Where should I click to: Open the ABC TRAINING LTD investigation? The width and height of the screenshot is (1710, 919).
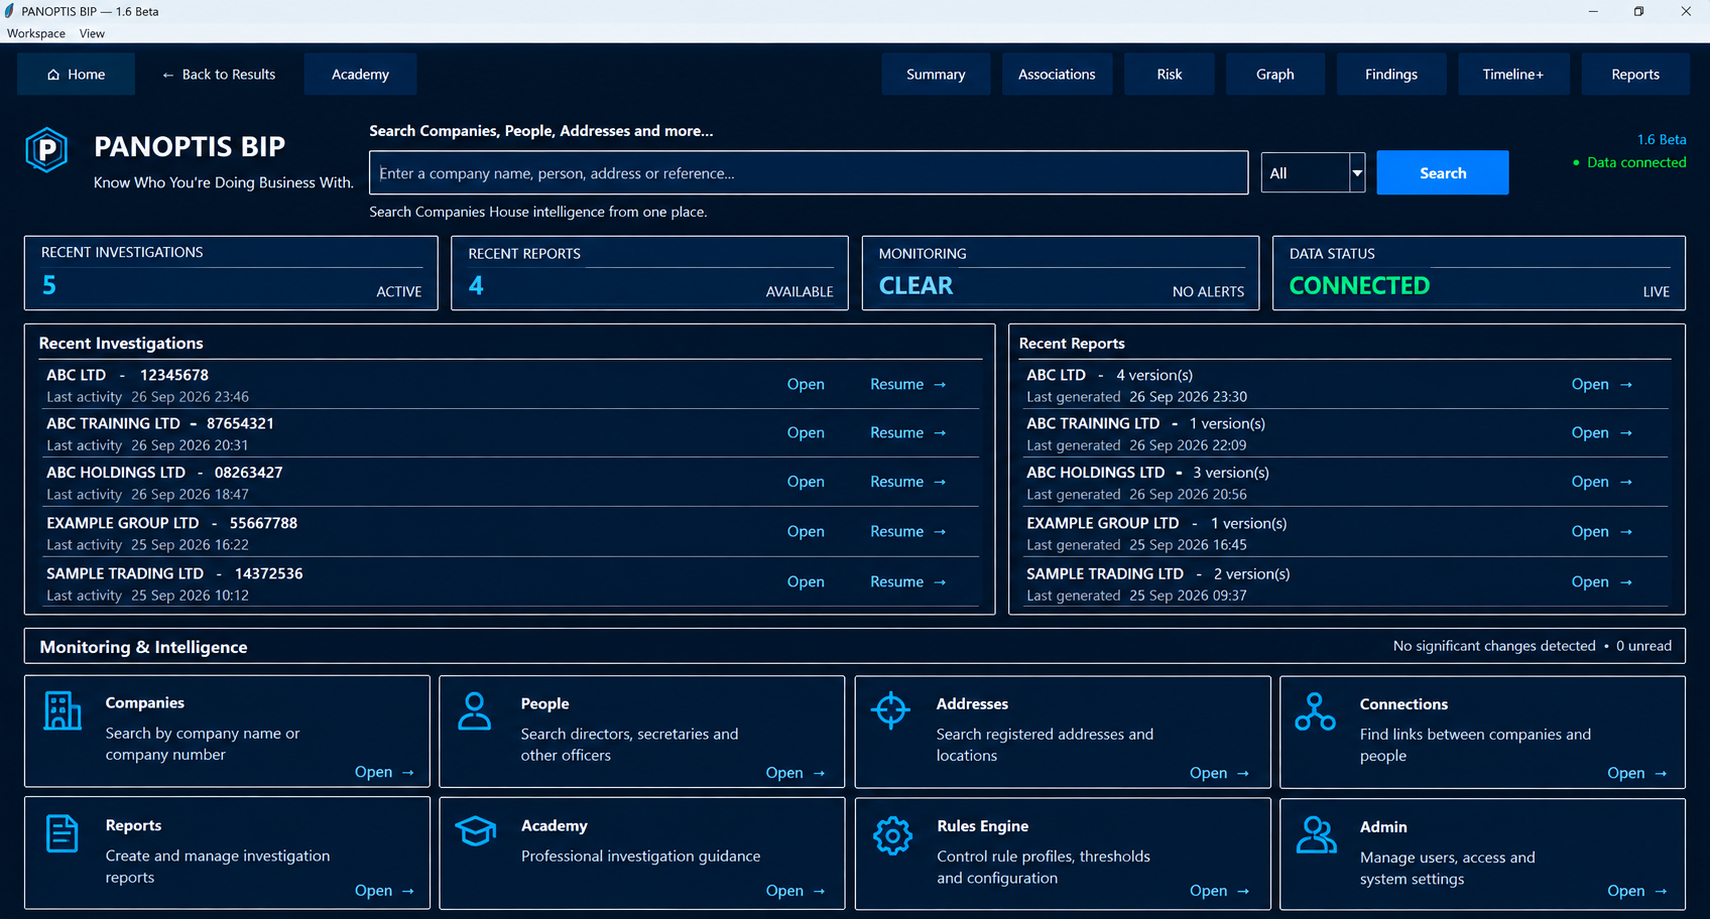[805, 432]
